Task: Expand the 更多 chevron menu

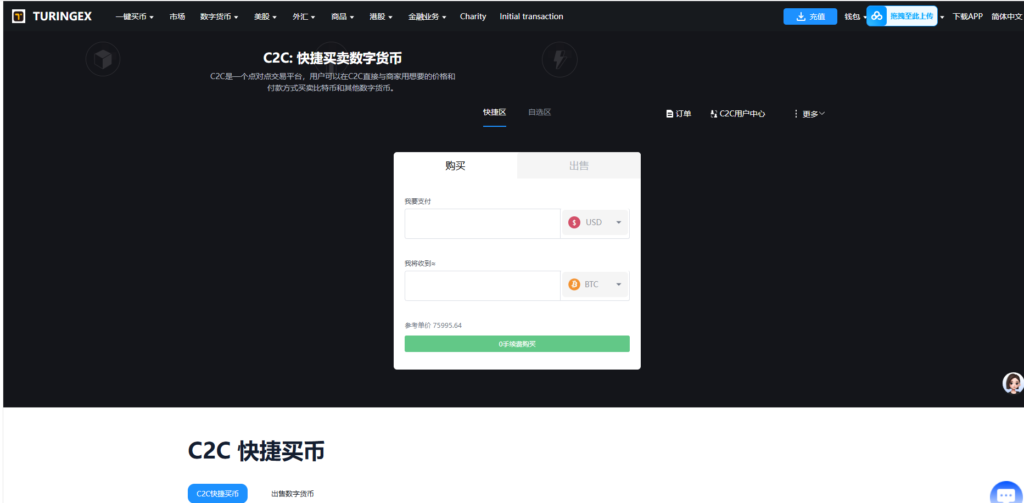Action: point(822,114)
